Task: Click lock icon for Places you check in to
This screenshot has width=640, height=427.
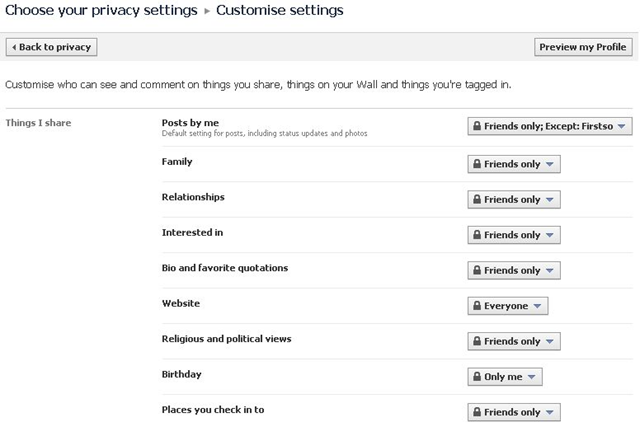Action: coord(477,412)
